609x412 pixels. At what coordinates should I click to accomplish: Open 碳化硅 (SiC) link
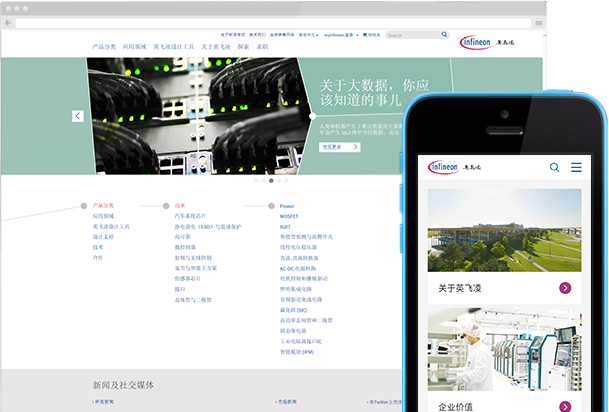click(x=294, y=310)
